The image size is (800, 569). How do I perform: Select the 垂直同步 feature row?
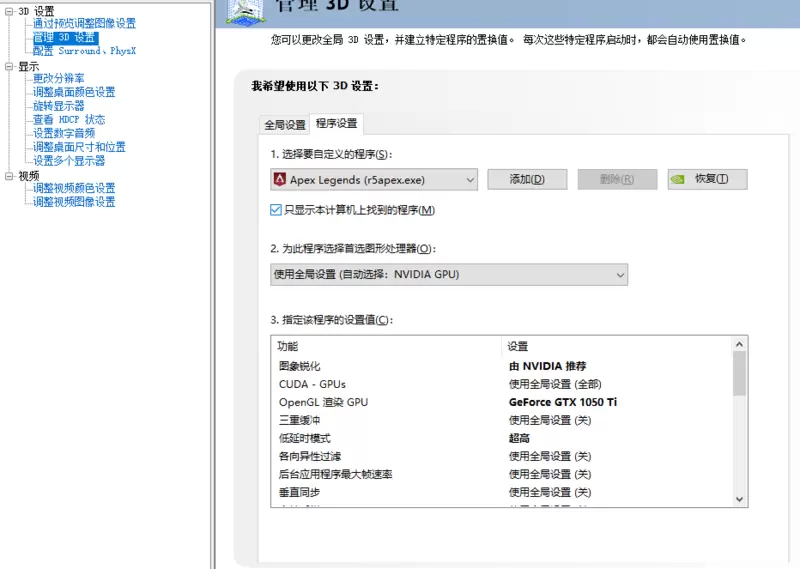pyautogui.click(x=502, y=492)
